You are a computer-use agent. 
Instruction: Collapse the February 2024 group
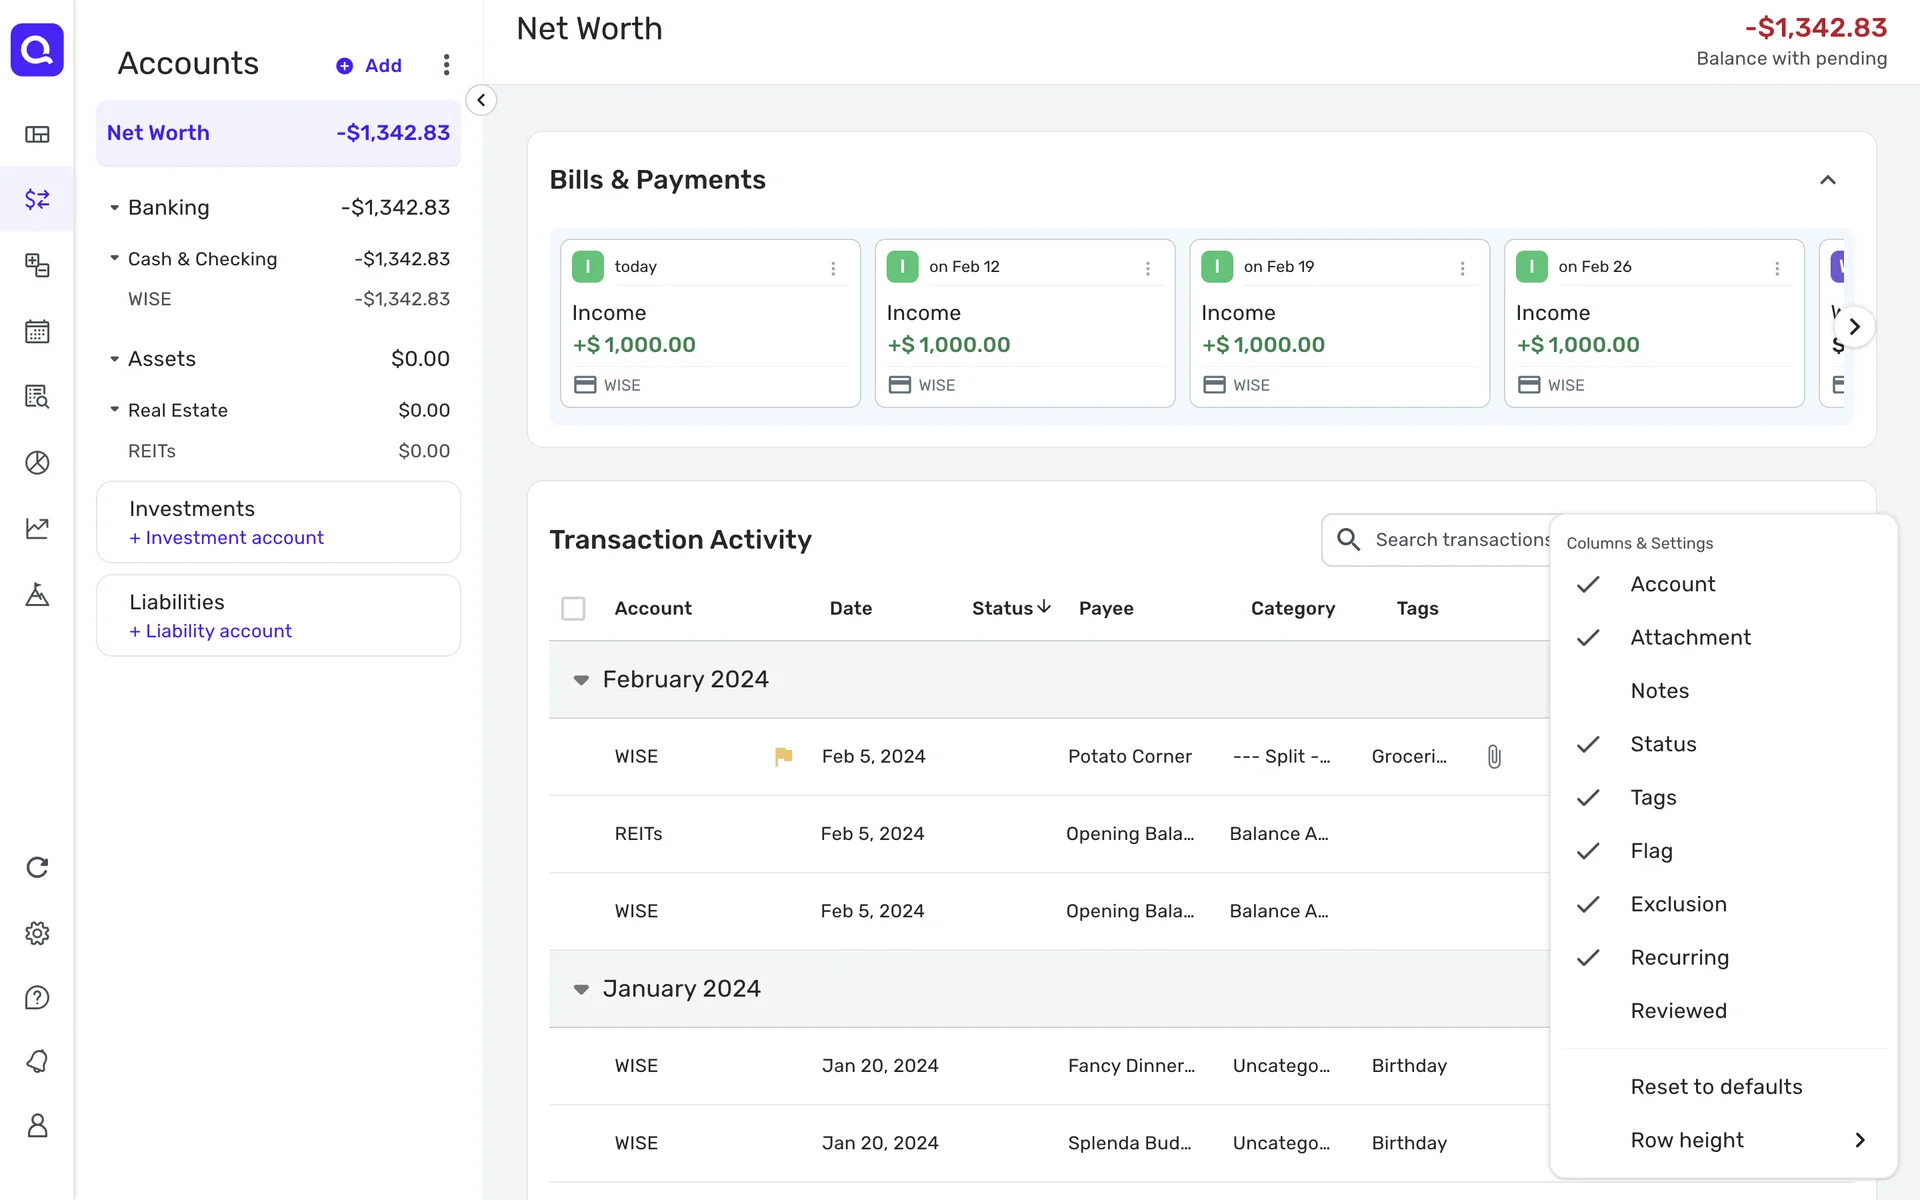tap(581, 680)
